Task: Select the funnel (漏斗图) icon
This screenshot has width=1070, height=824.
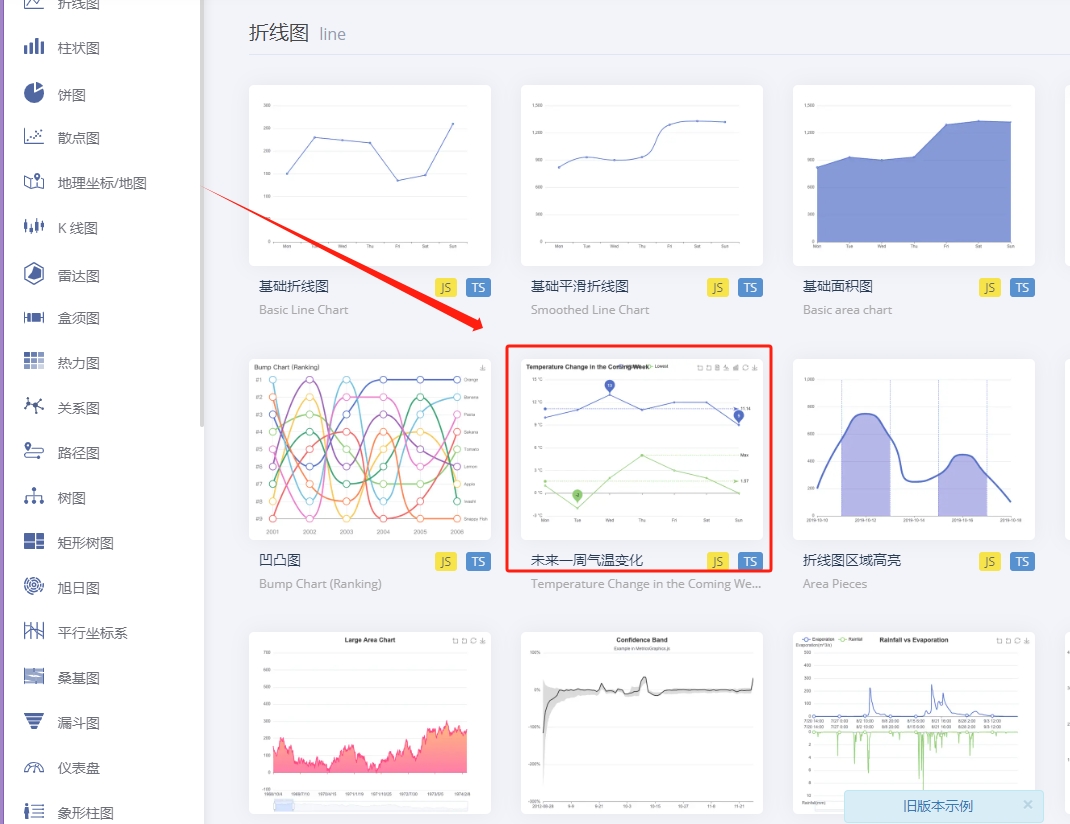Action: point(34,721)
